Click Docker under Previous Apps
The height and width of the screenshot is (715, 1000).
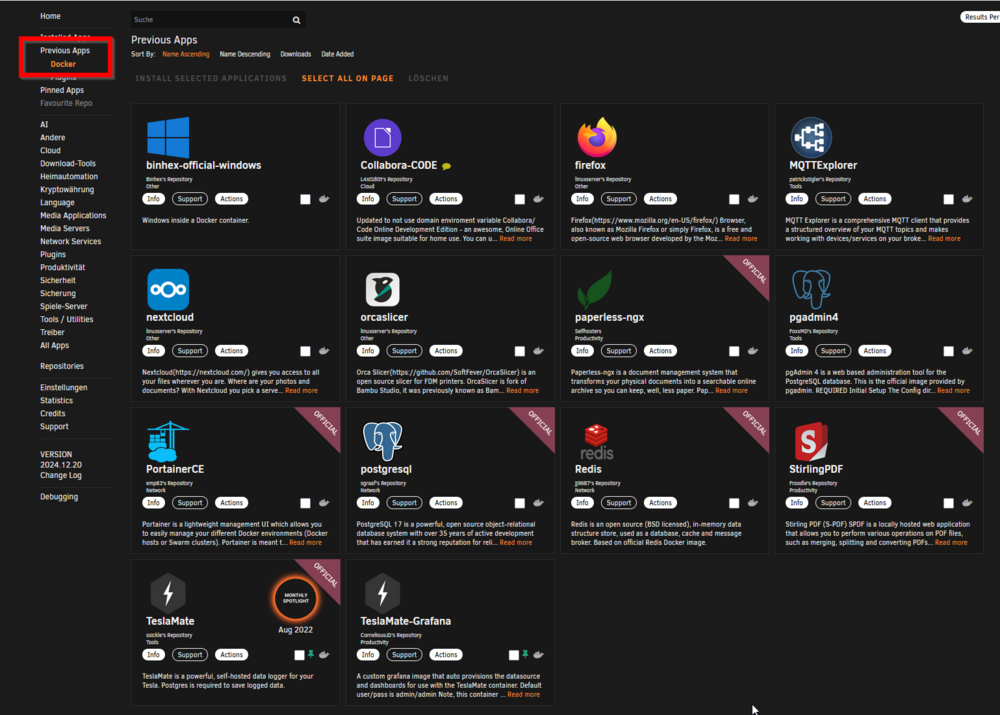tap(63, 64)
